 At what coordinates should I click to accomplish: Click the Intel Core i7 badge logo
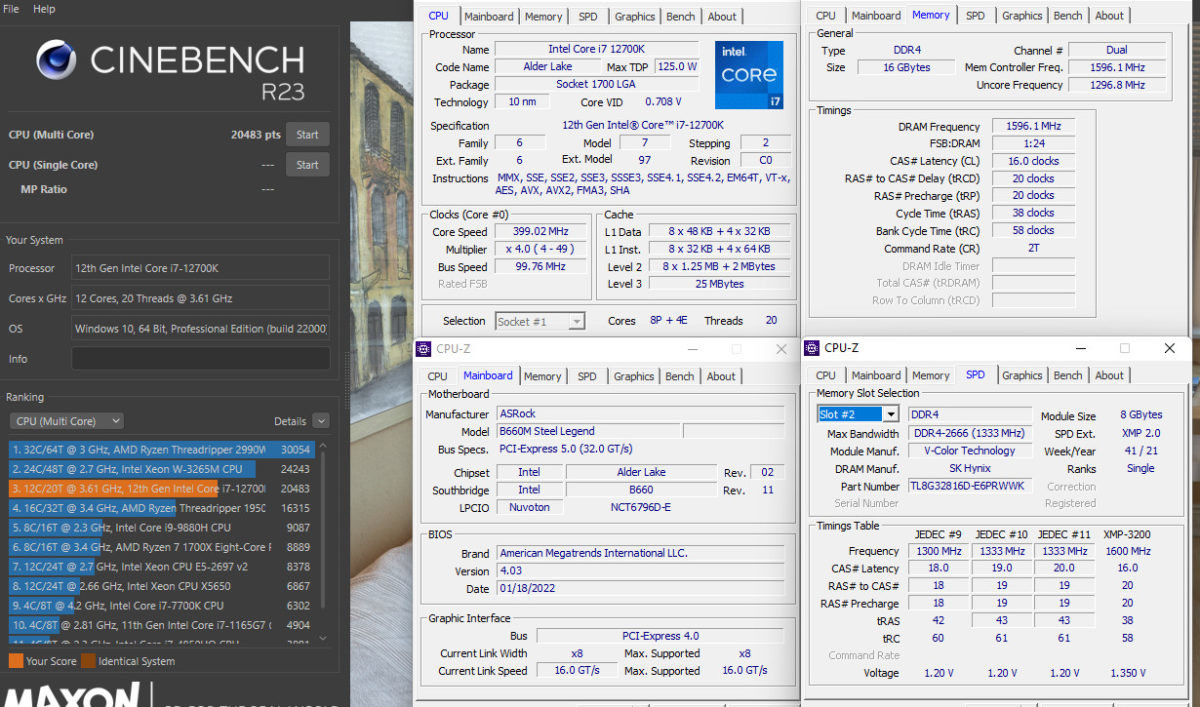coord(748,75)
